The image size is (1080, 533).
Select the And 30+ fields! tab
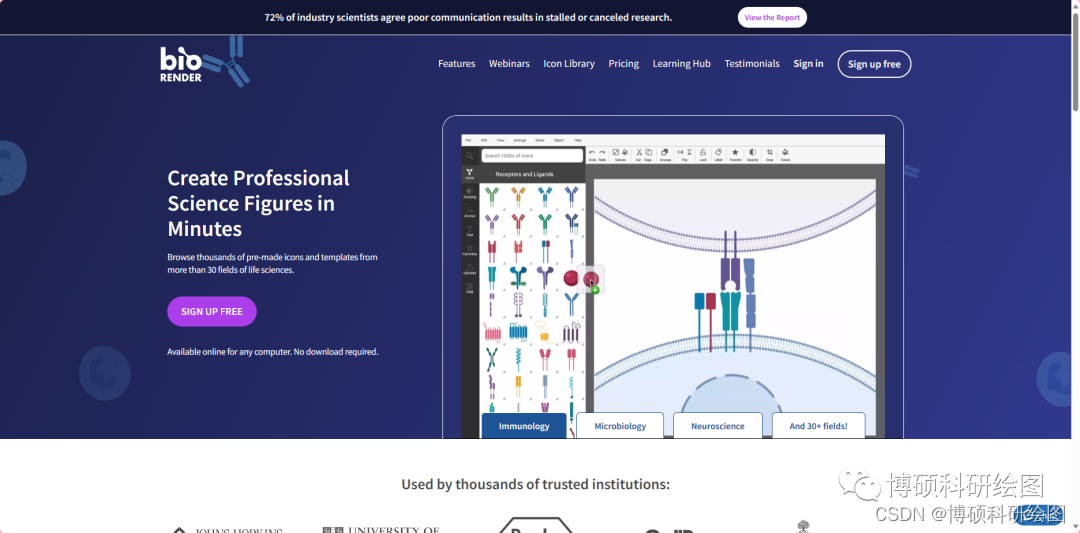pyautogui.click(x=818, y=426)
